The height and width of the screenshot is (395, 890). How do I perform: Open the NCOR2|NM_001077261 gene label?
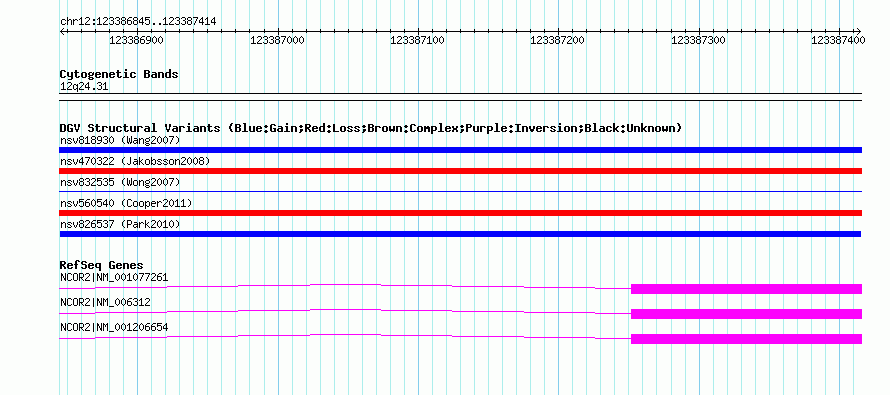click(114, 278)
